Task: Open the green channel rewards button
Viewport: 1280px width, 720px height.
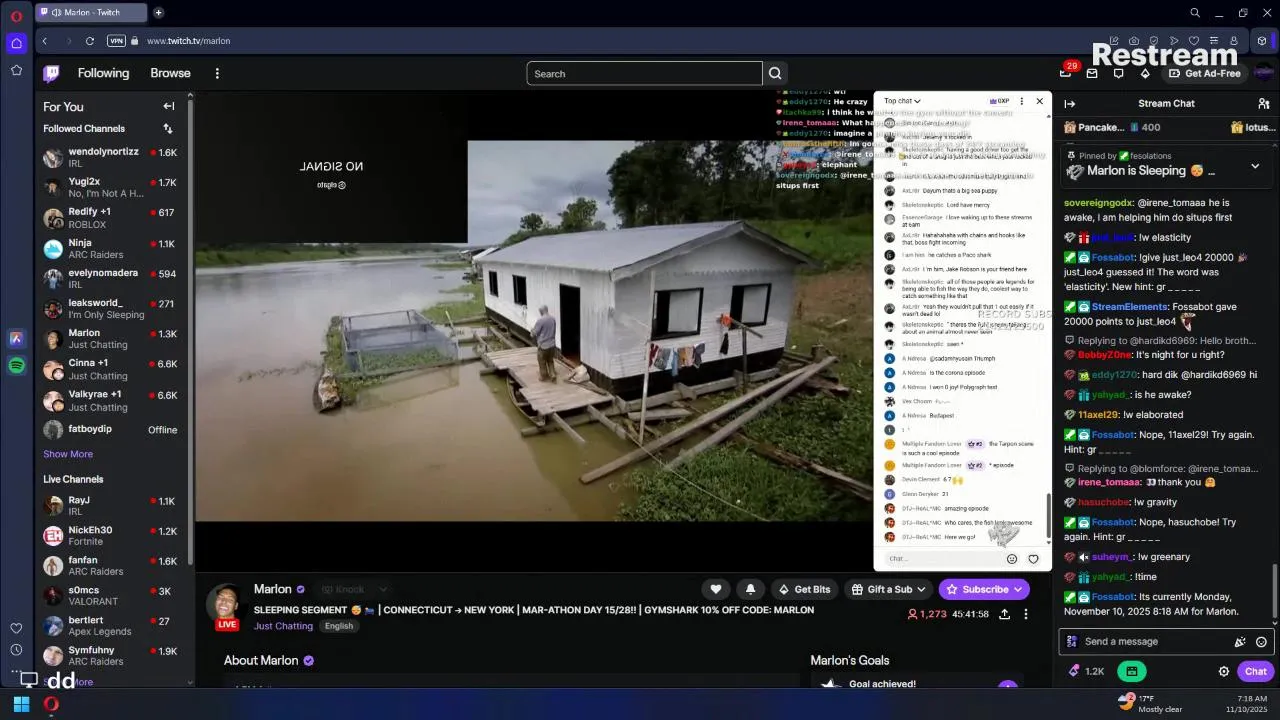Action: pyautogui.click(x=1132, y=671)
